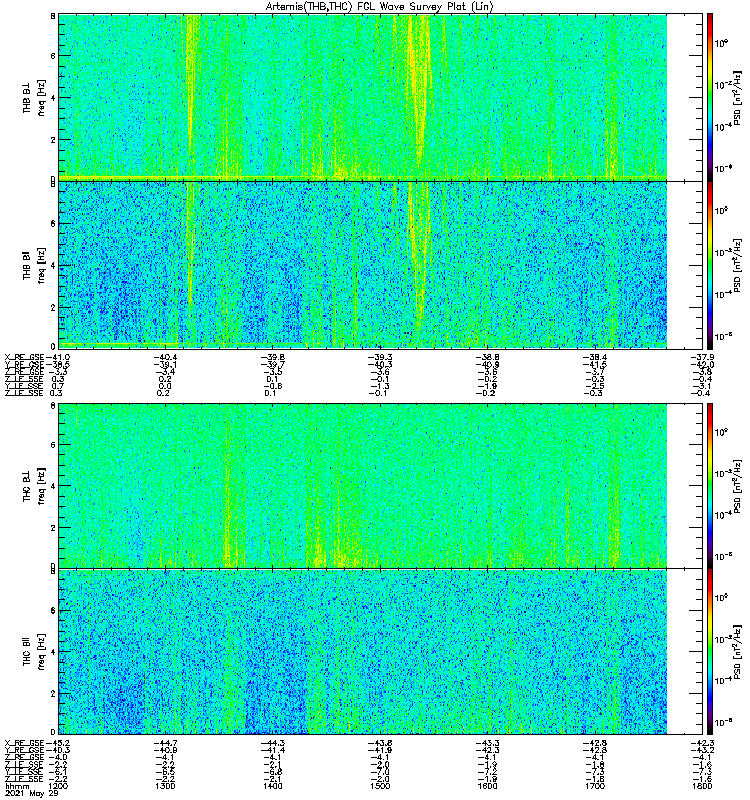This screenshot has width=750, height=800.
Task: Click THB X_RE_GSE value '-37.9'
Action: 702,357
